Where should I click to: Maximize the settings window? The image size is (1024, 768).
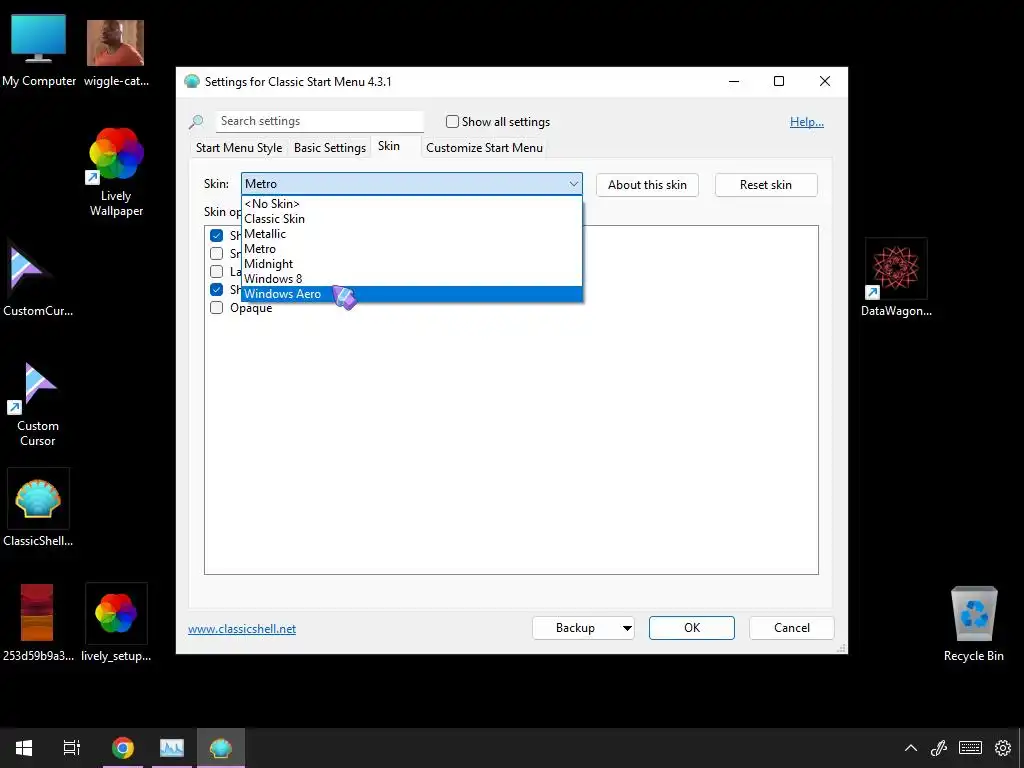click(x=779, y=82)
